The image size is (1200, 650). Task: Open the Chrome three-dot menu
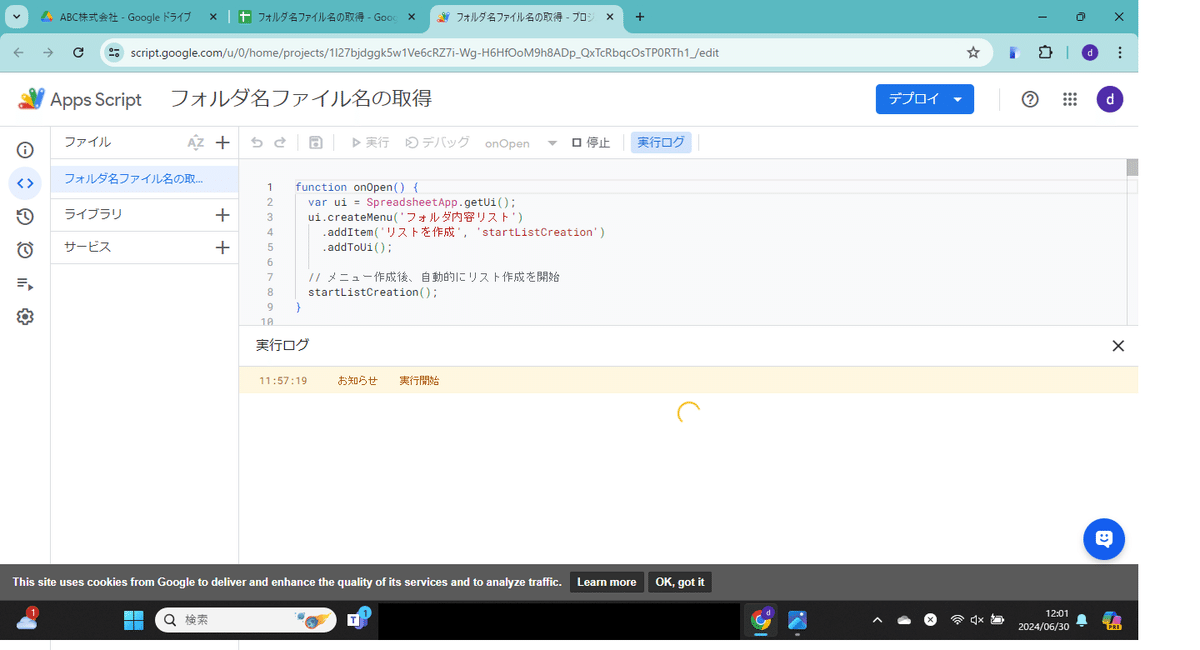click(x=1119, y=53)
